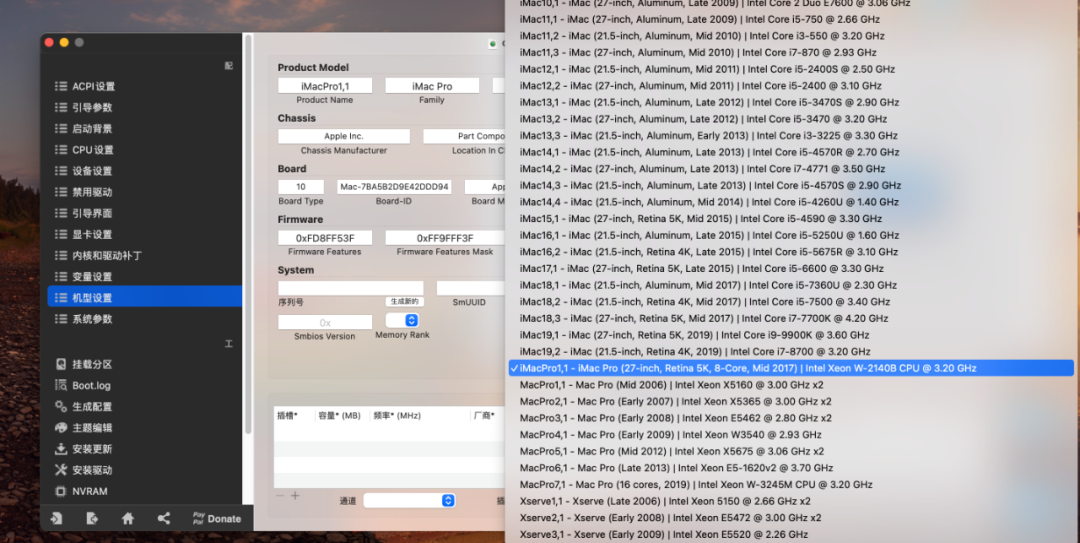Choose iMac17,1 Retina 5K Late 2015 entry
Screen dimensions: 1080x543
coord(791,268)
